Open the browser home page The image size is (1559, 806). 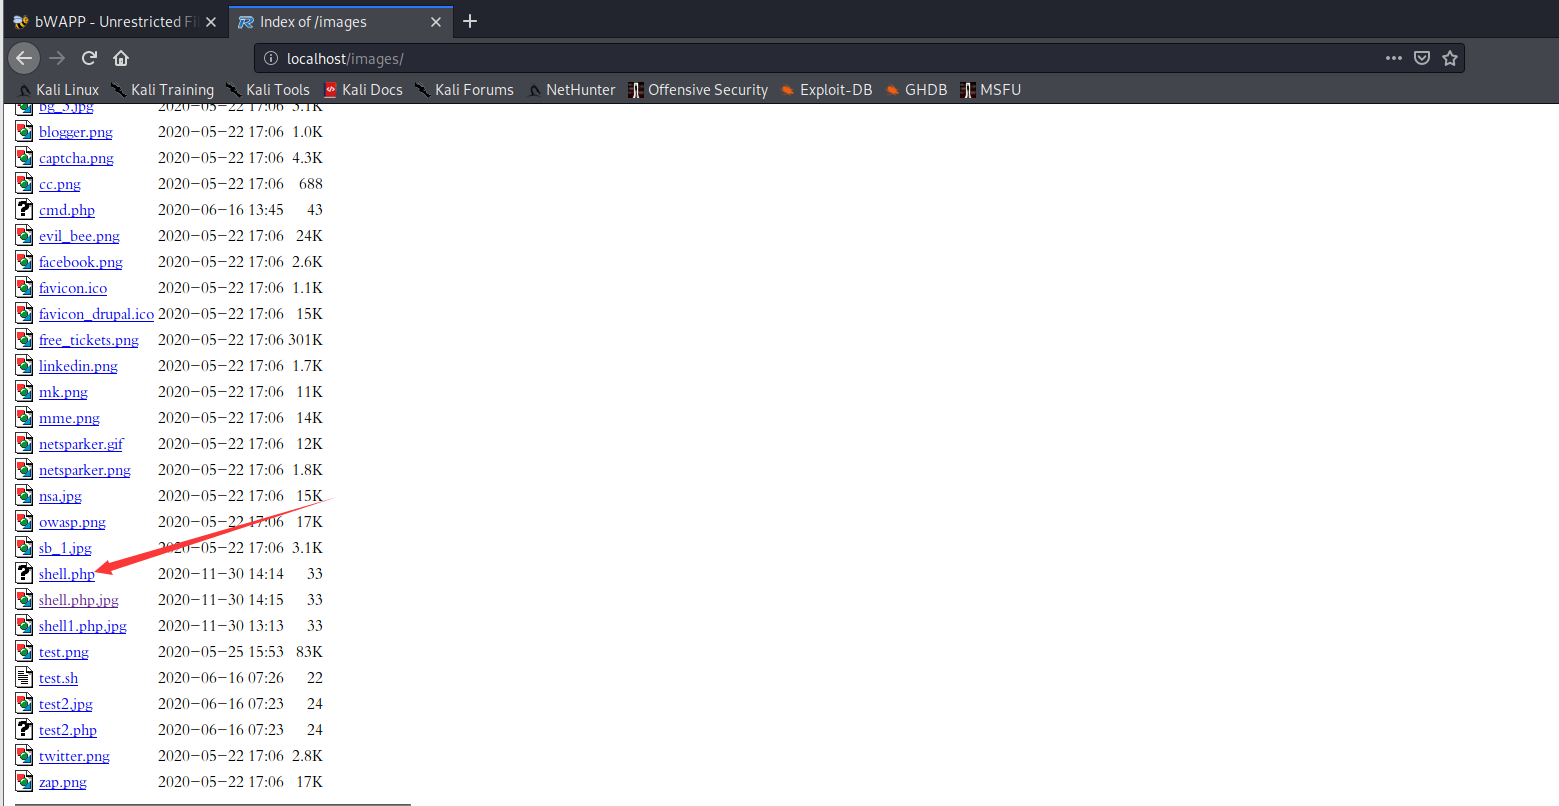coord(121,58)
